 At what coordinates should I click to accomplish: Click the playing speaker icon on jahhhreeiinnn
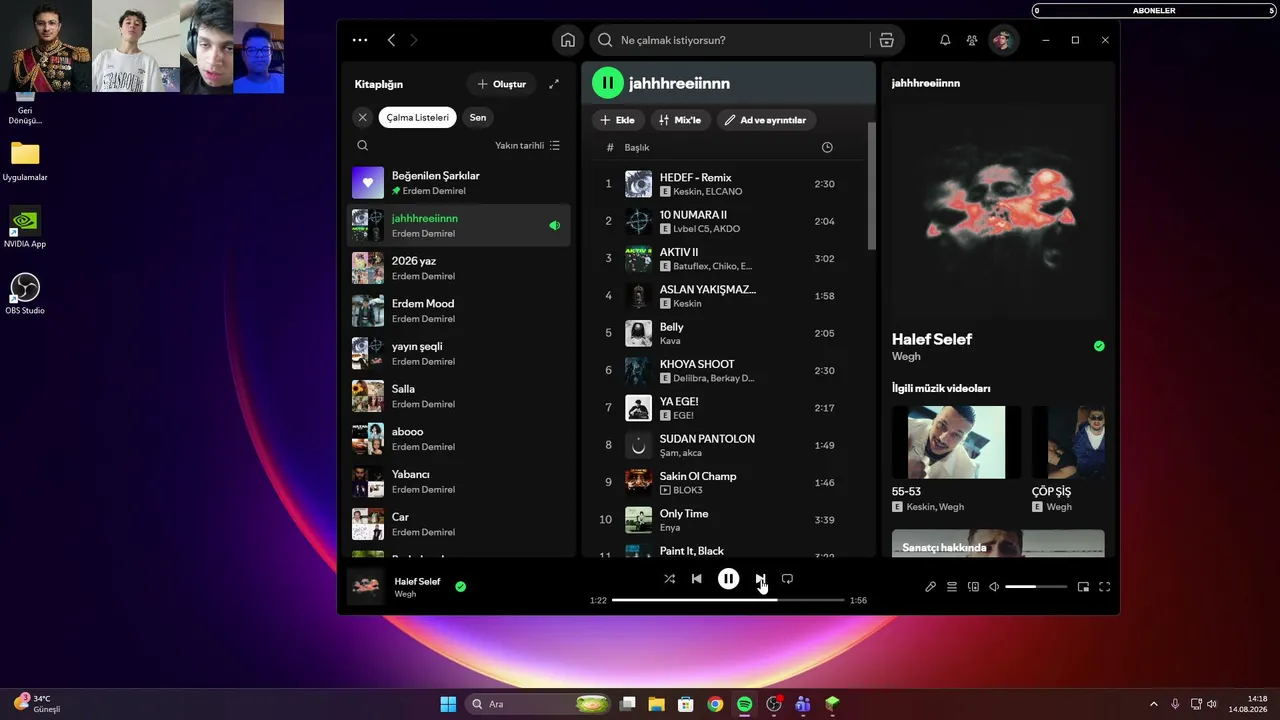[555, 226]
